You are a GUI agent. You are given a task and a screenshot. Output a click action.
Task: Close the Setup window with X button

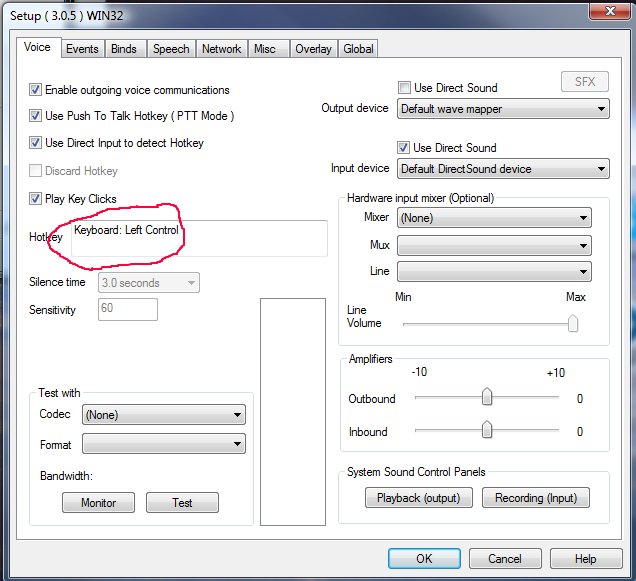point(600,11)
